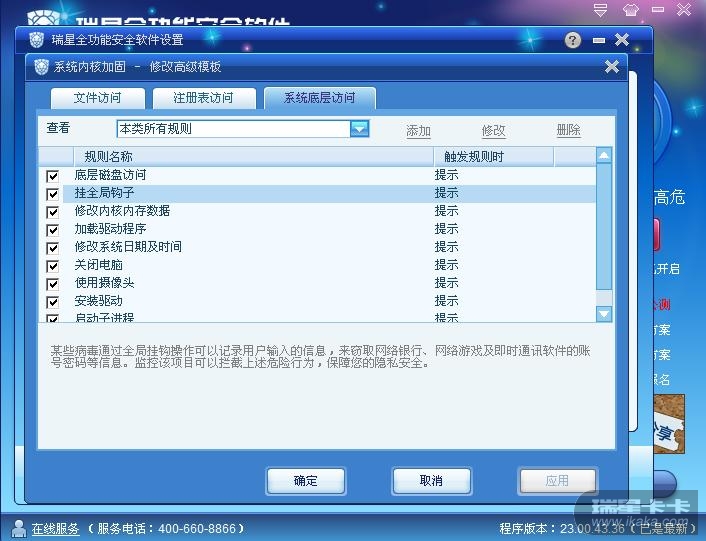Toggle the 挂全局钩子 checkbox
The height and width of the screenshot is (541, 706).
53,194
